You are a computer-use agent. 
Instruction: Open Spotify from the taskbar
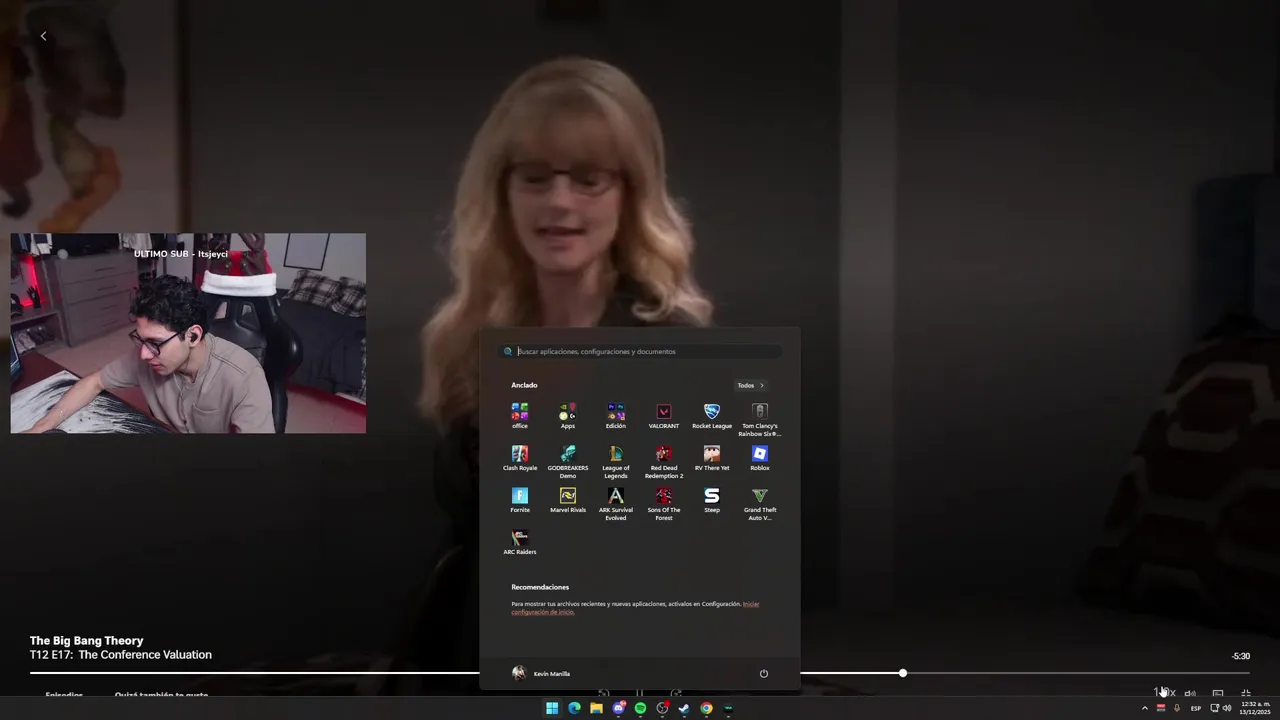(640, 708)
